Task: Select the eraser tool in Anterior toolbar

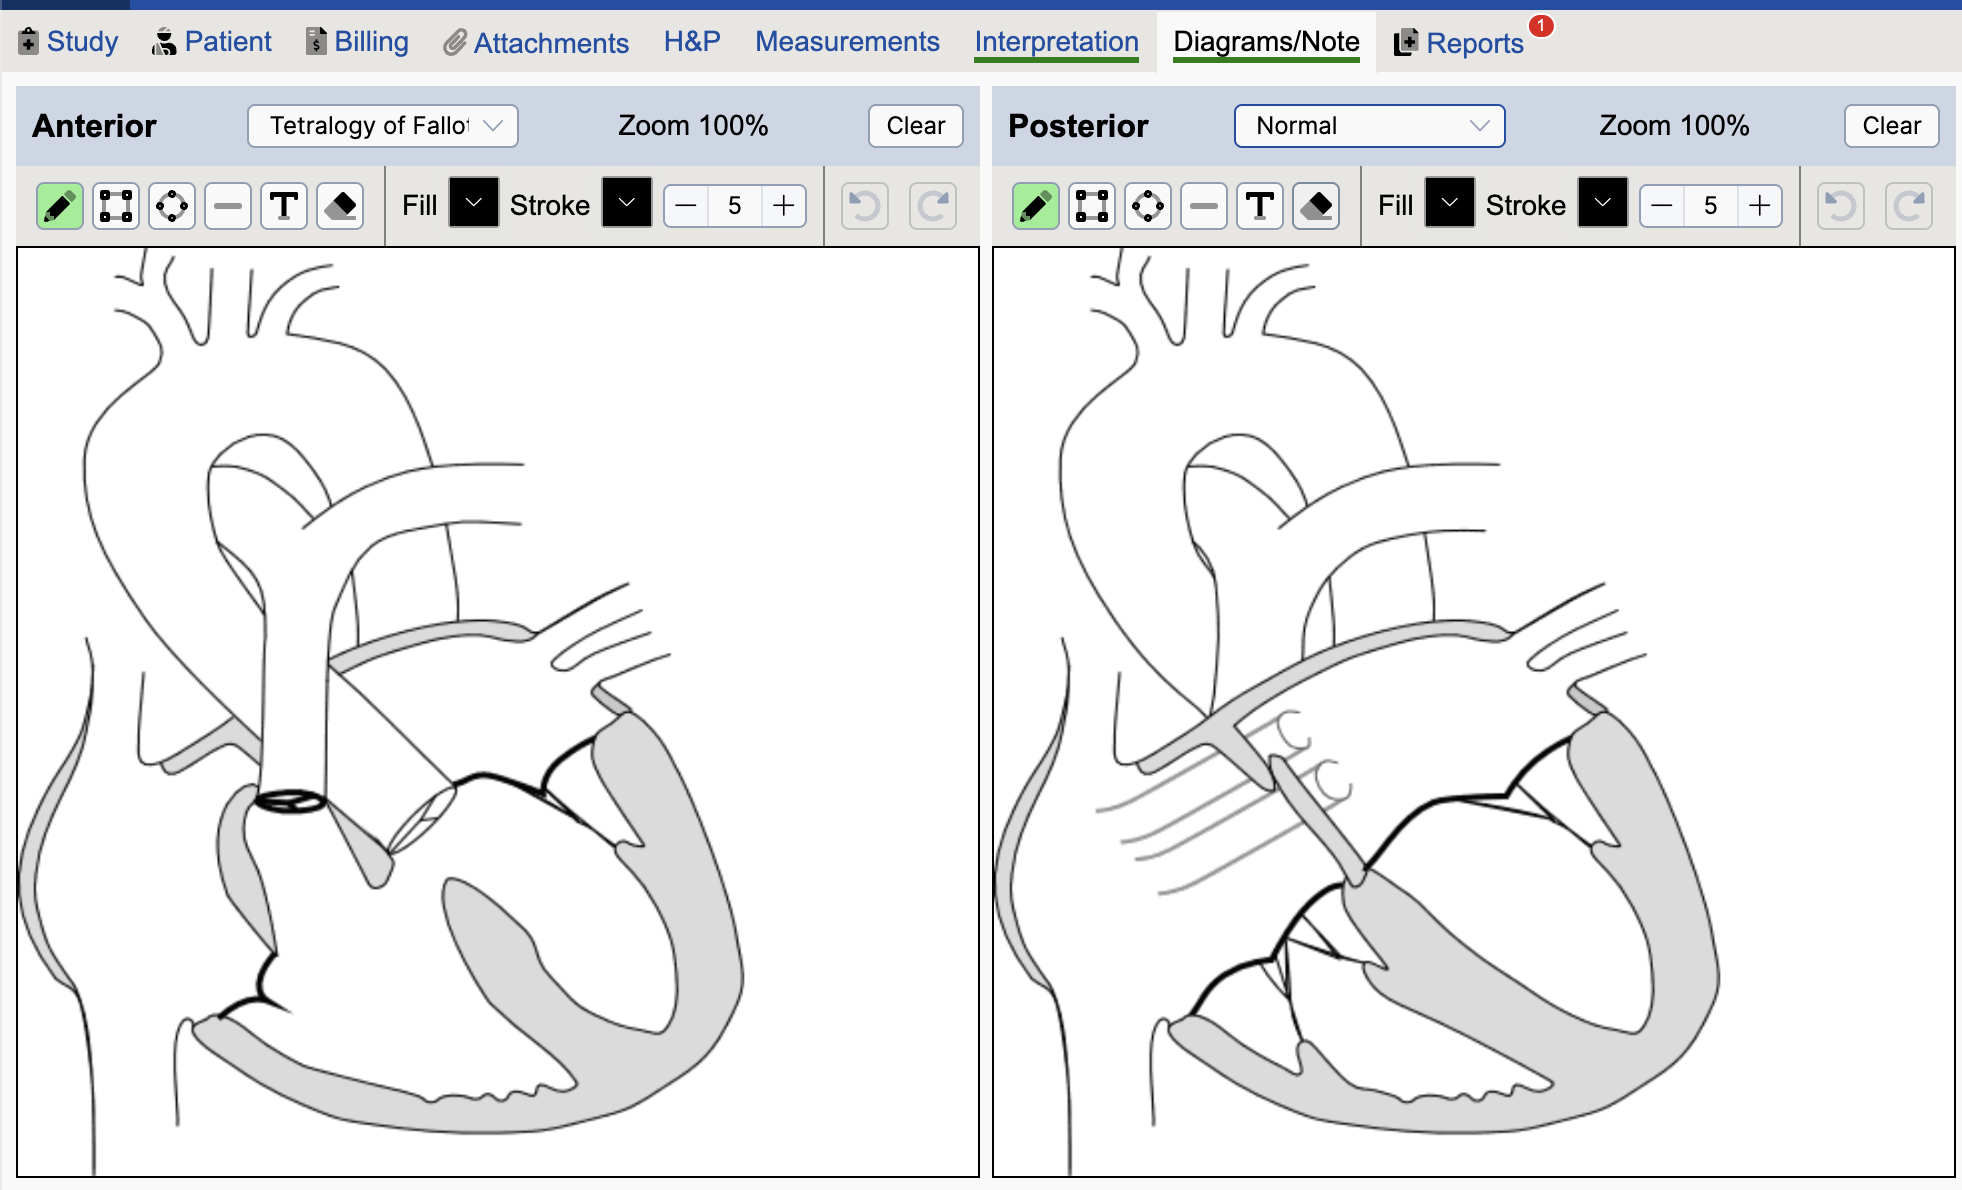Action: point(340,206)
